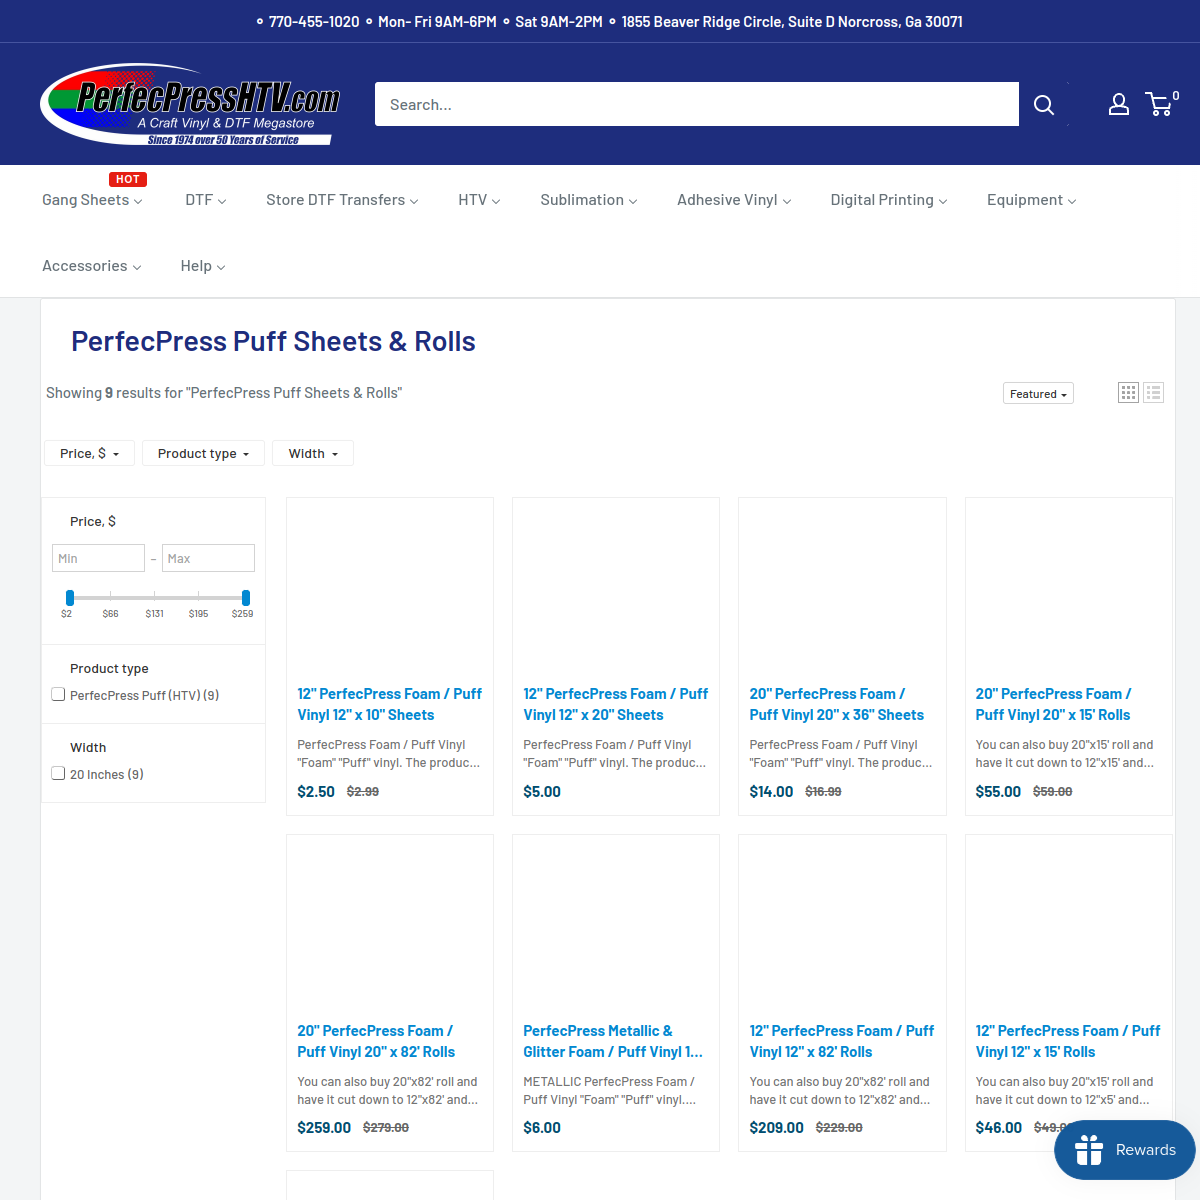Open the Sublimation menu
Image resolution: width=1200 pixels, height=1200 pixels.
coord(589,200)
